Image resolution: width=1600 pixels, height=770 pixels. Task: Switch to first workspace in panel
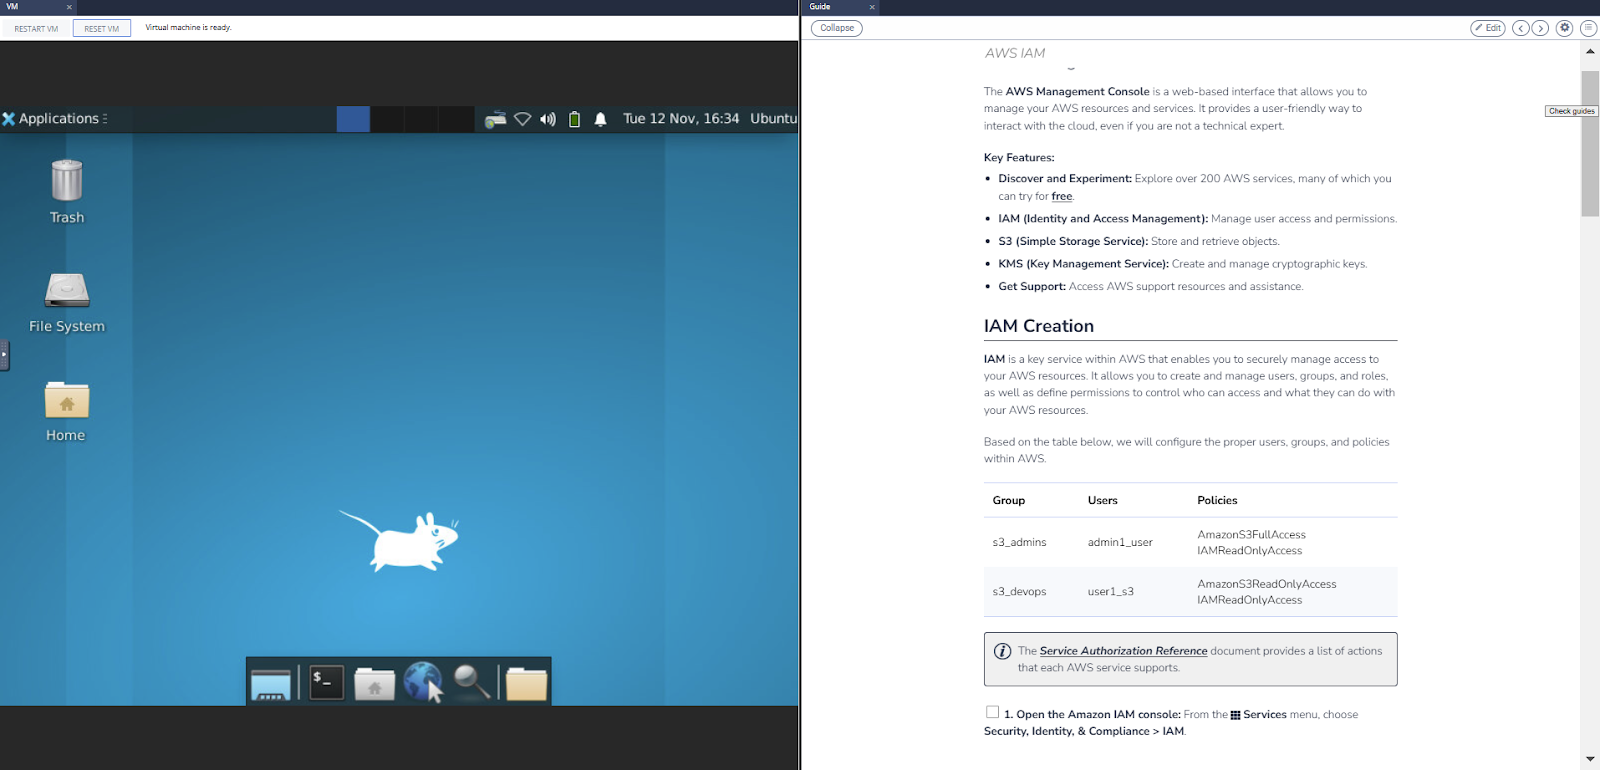pos(353,119)
